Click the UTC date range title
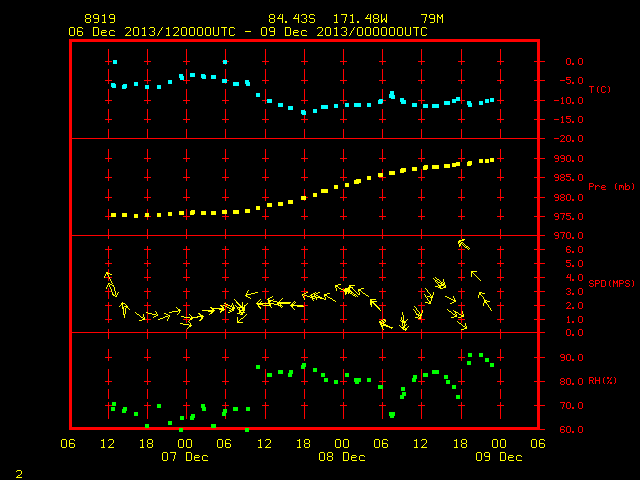This screenshot has height=480, width=640. 248,32
